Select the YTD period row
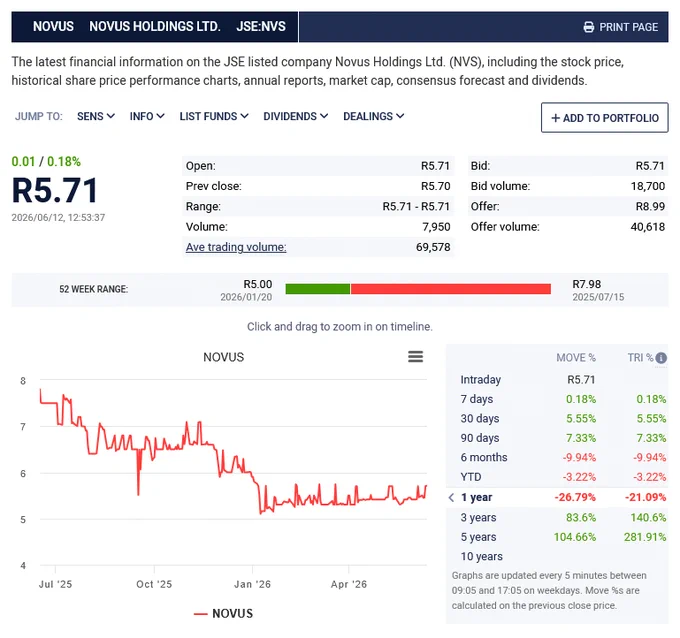This screenshot has width=680, height=638. point(557,477)
